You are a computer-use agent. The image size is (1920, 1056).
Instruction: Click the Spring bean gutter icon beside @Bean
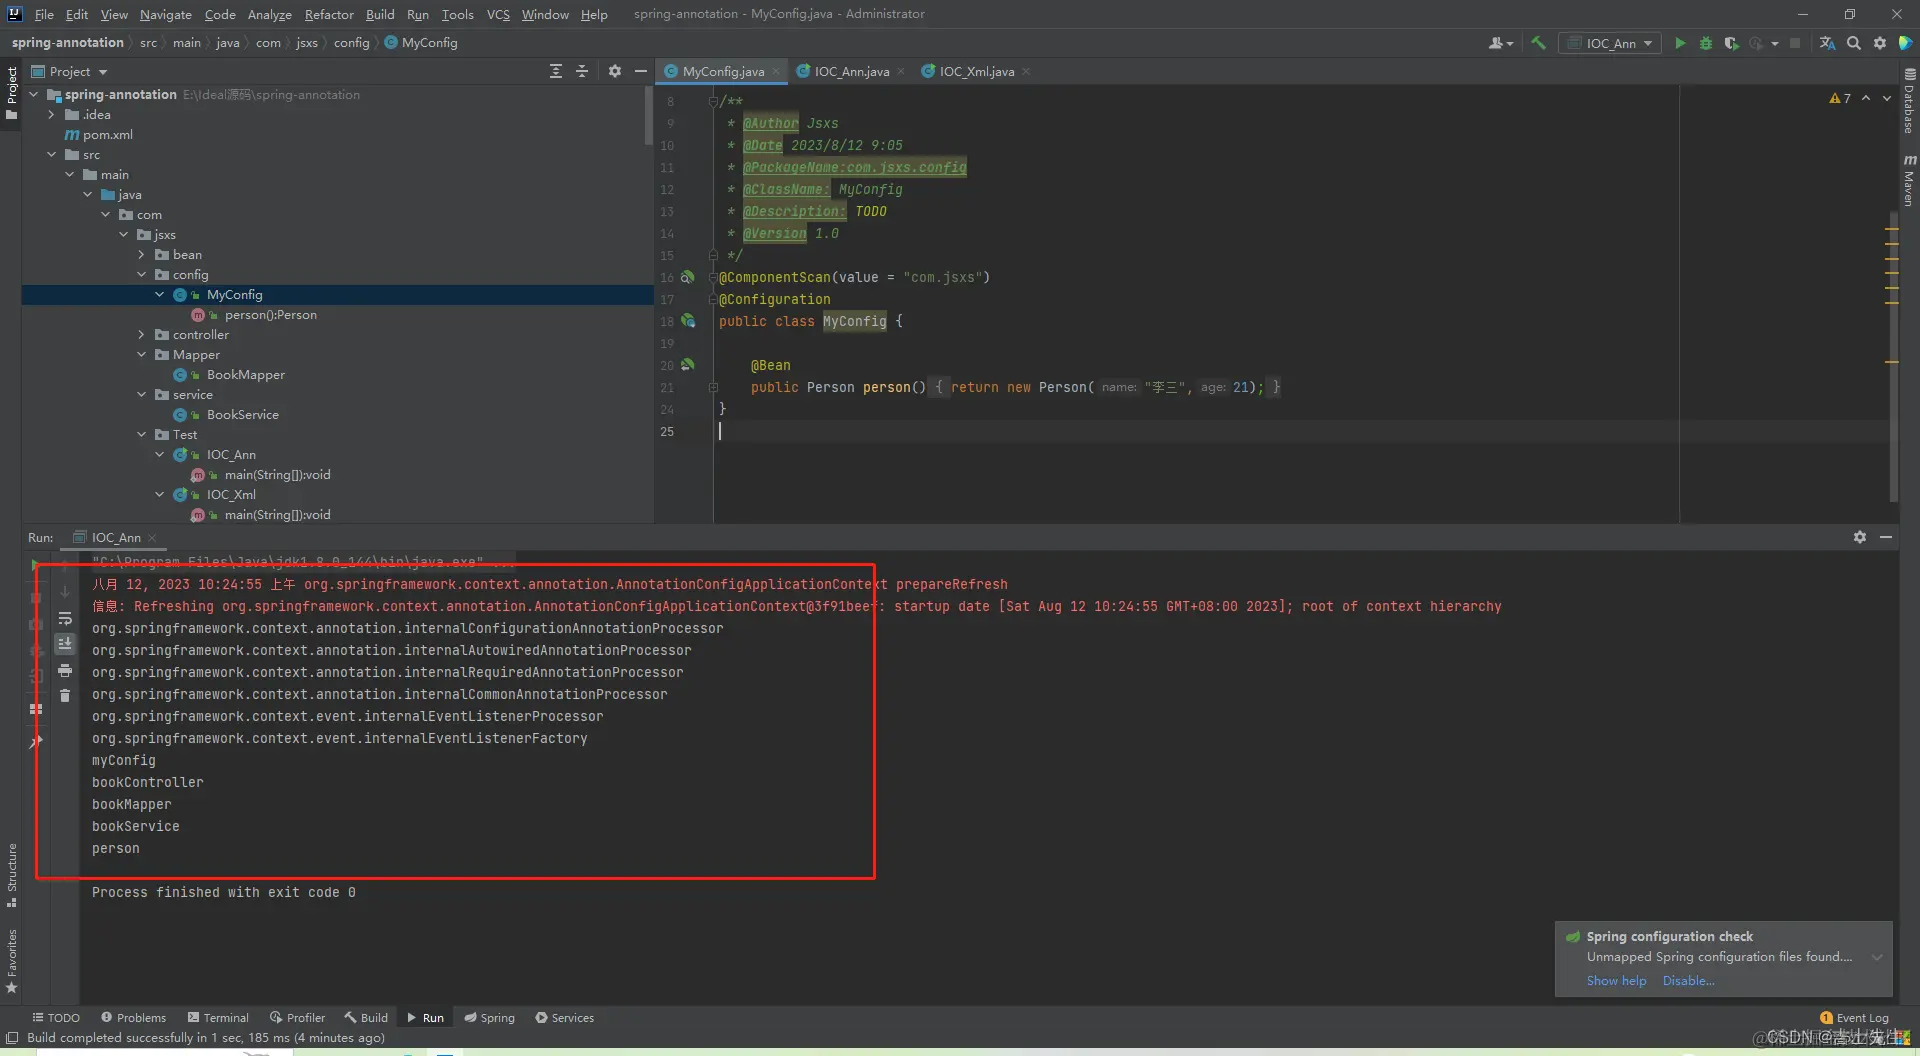click(688, 365)
